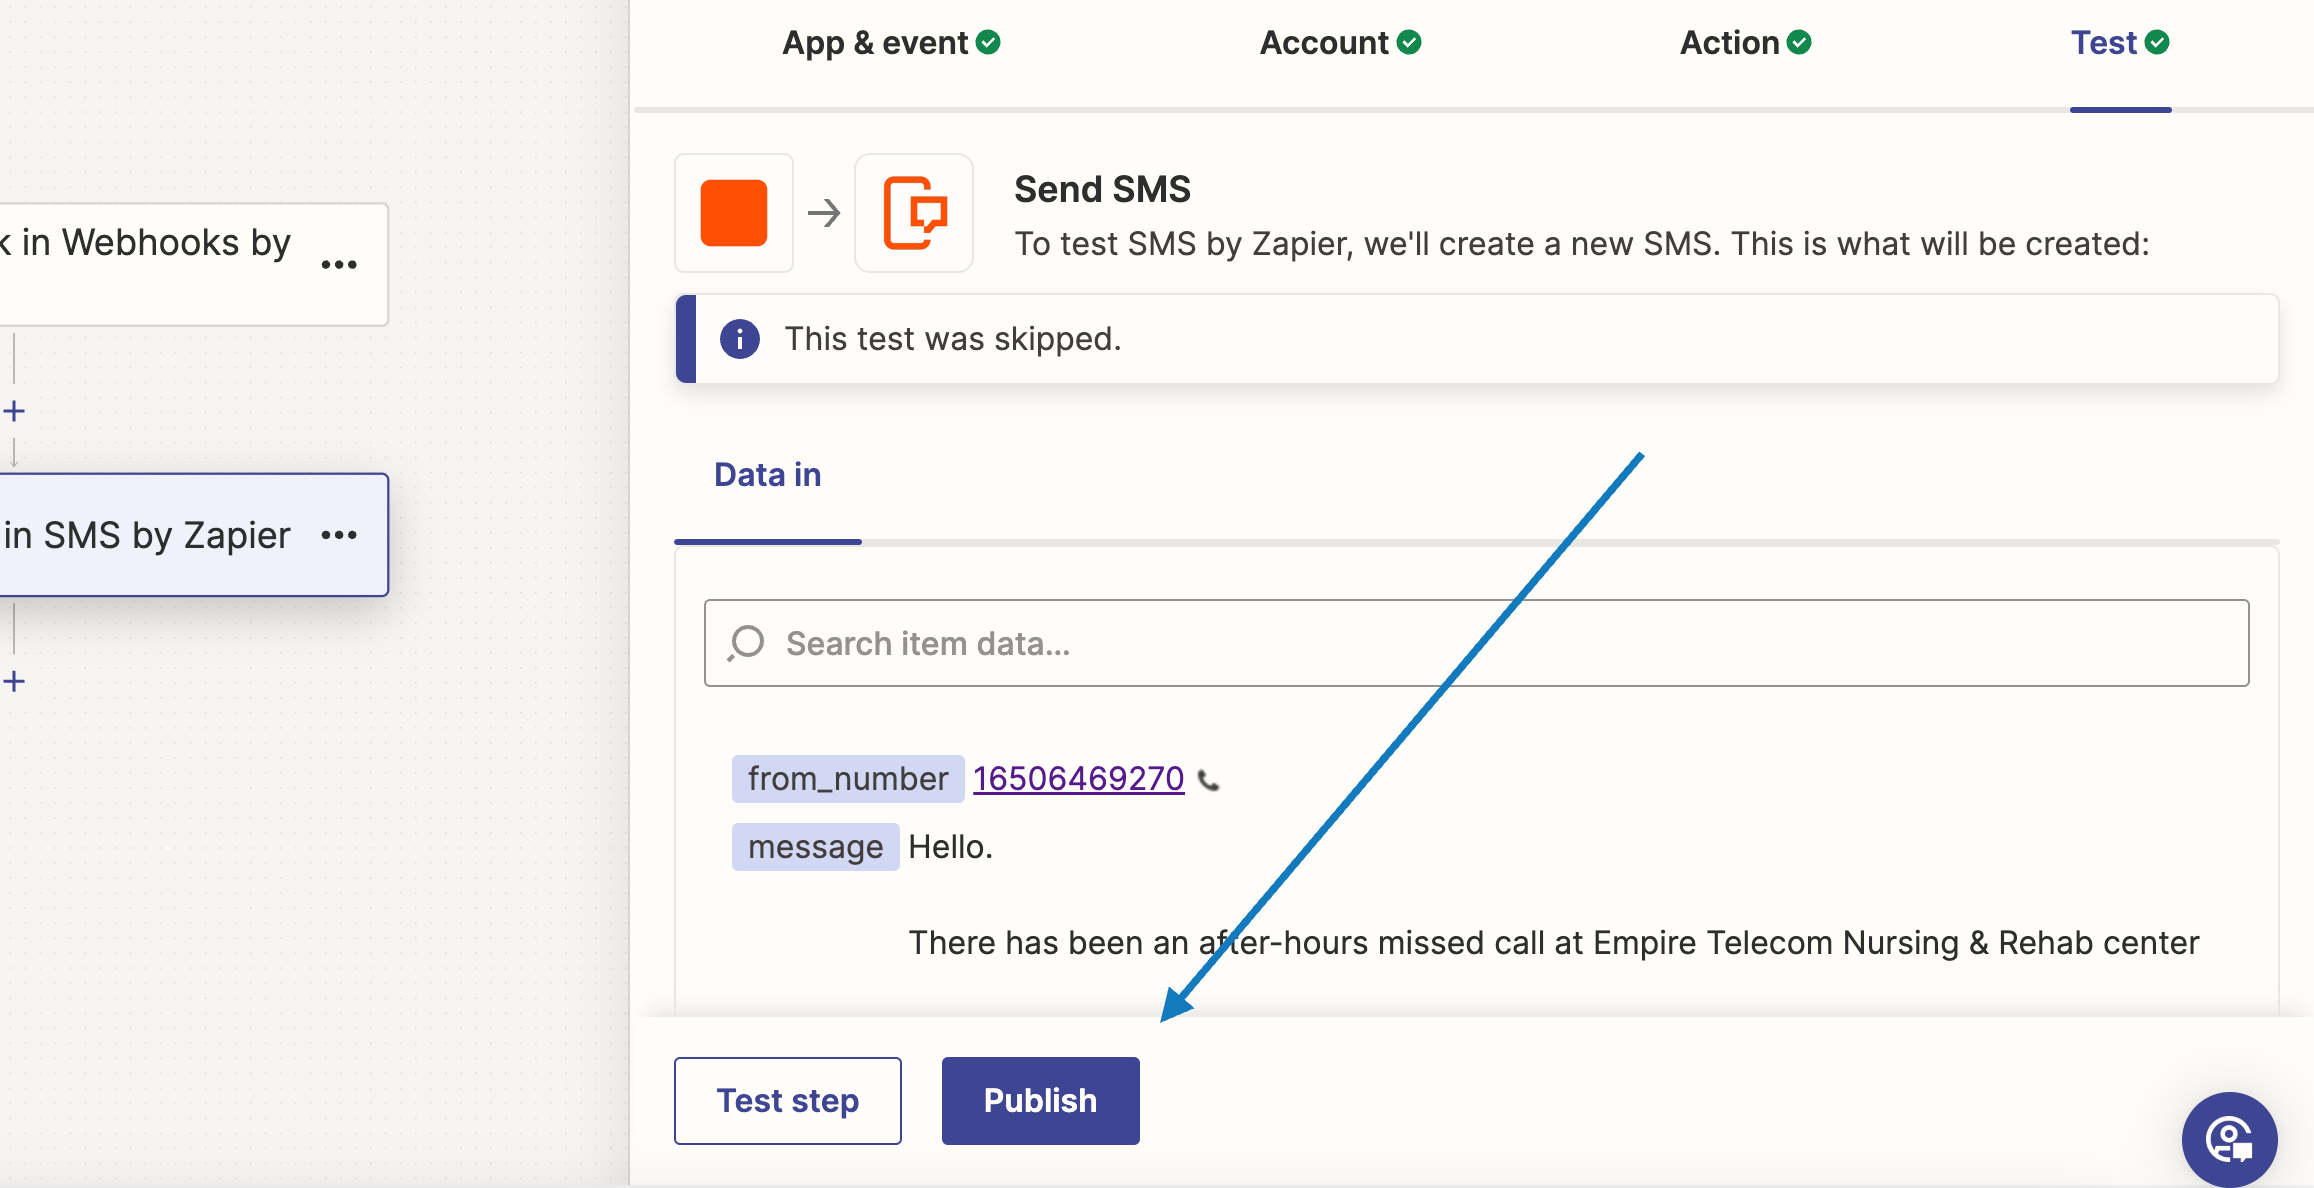Click the green check beside Test
Screen dimensions: 2314x1188
click(x=2157, y=42)
